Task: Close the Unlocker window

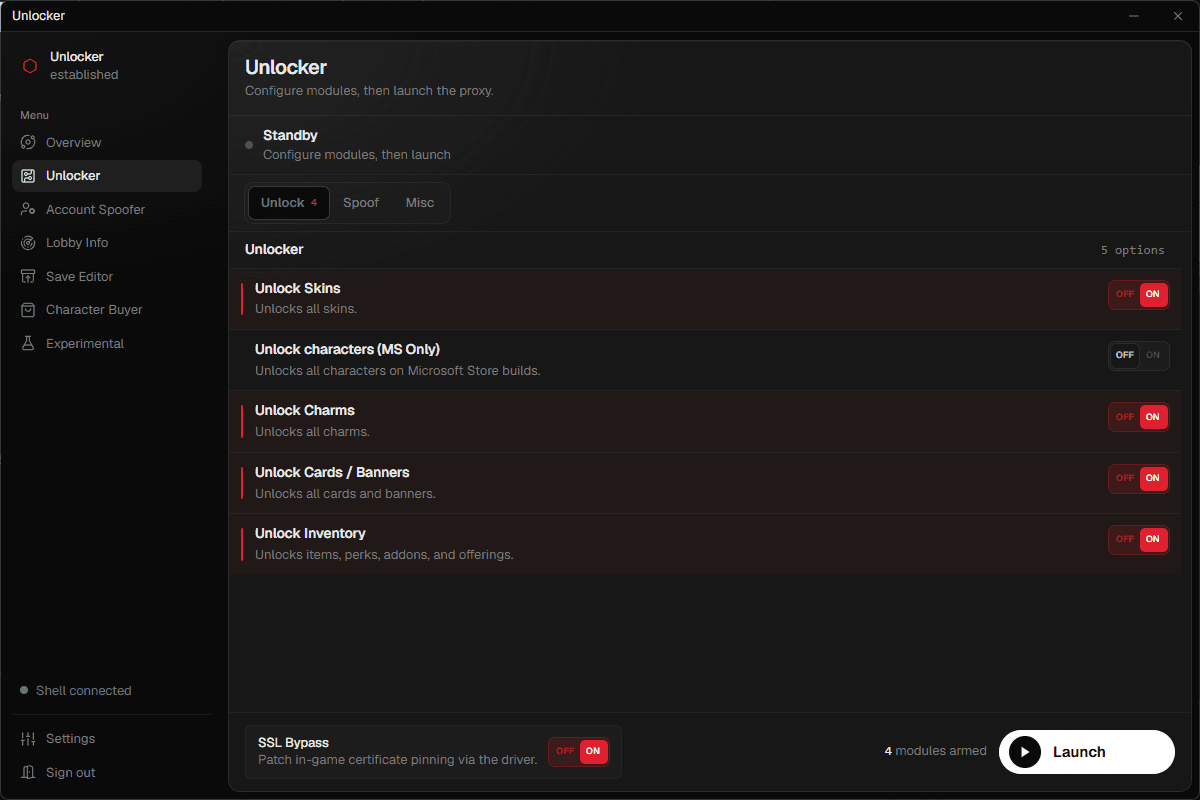Action: [1178, 16]
